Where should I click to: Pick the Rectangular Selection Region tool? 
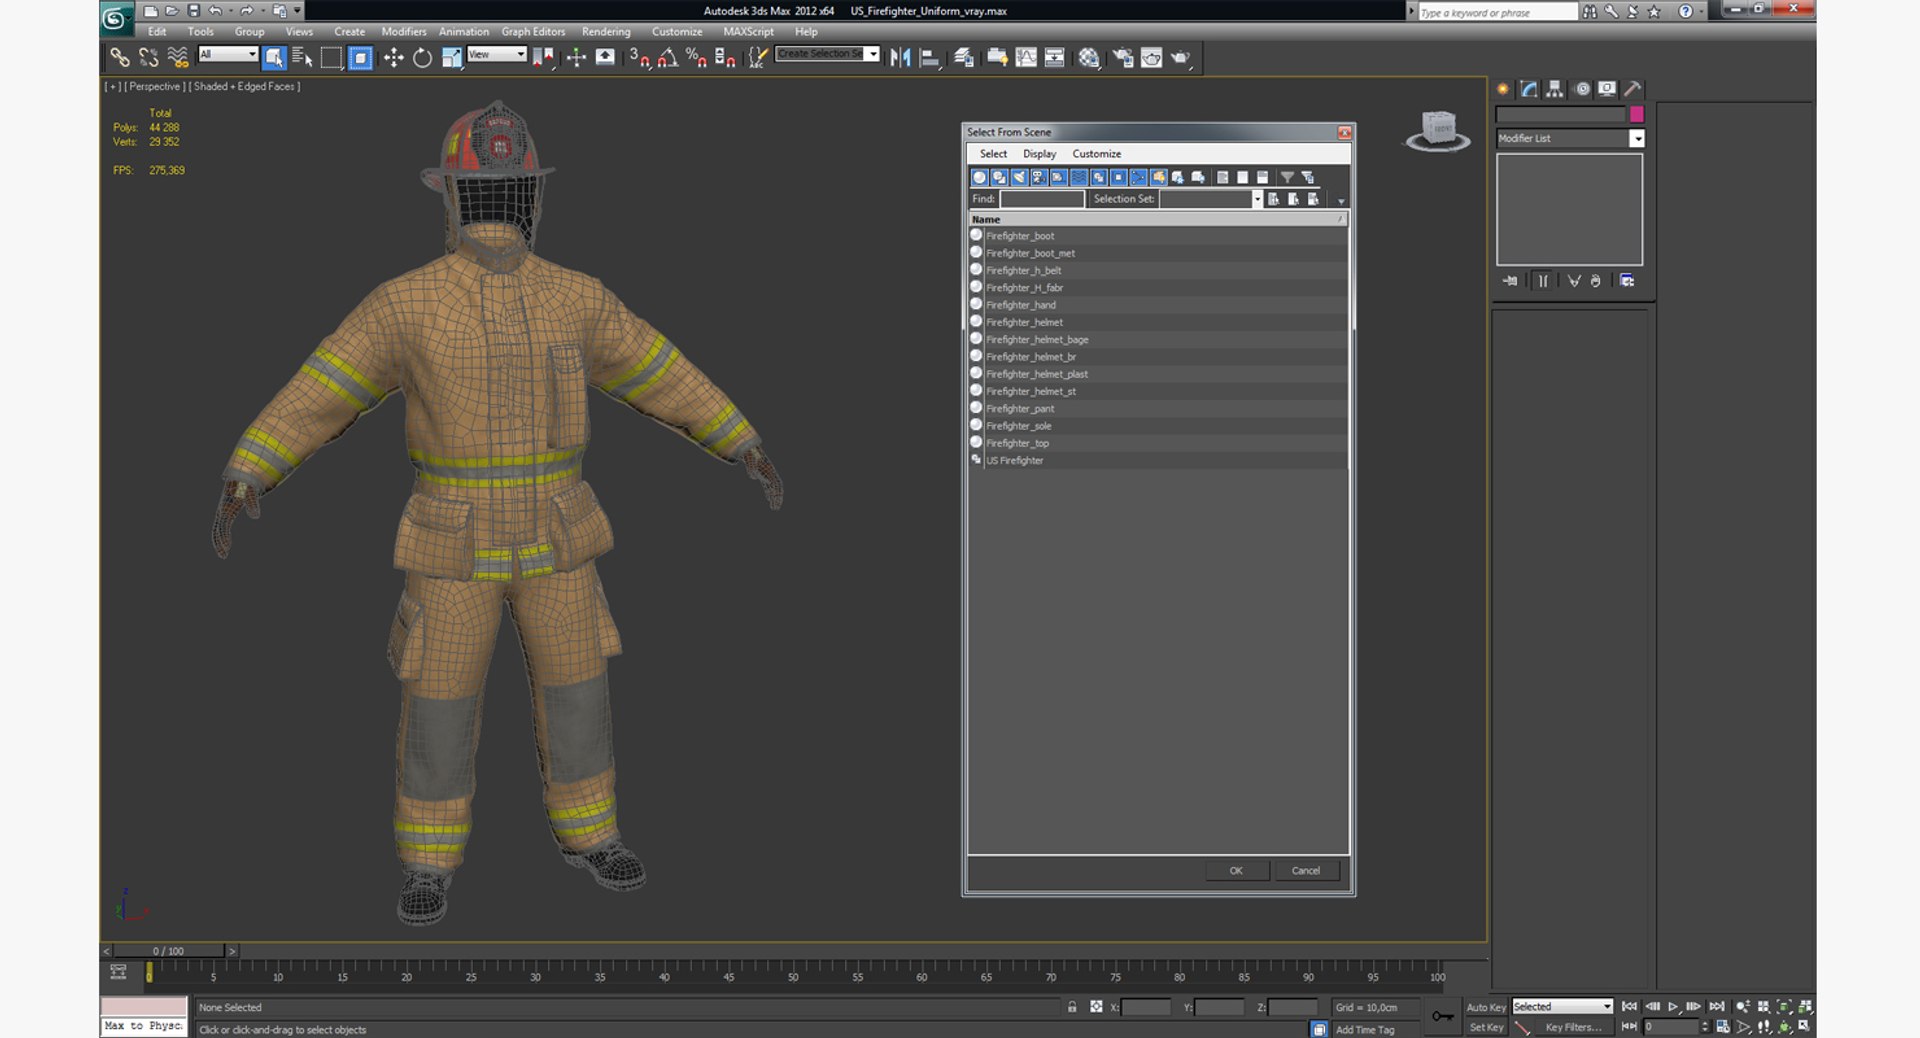(331, 58)
